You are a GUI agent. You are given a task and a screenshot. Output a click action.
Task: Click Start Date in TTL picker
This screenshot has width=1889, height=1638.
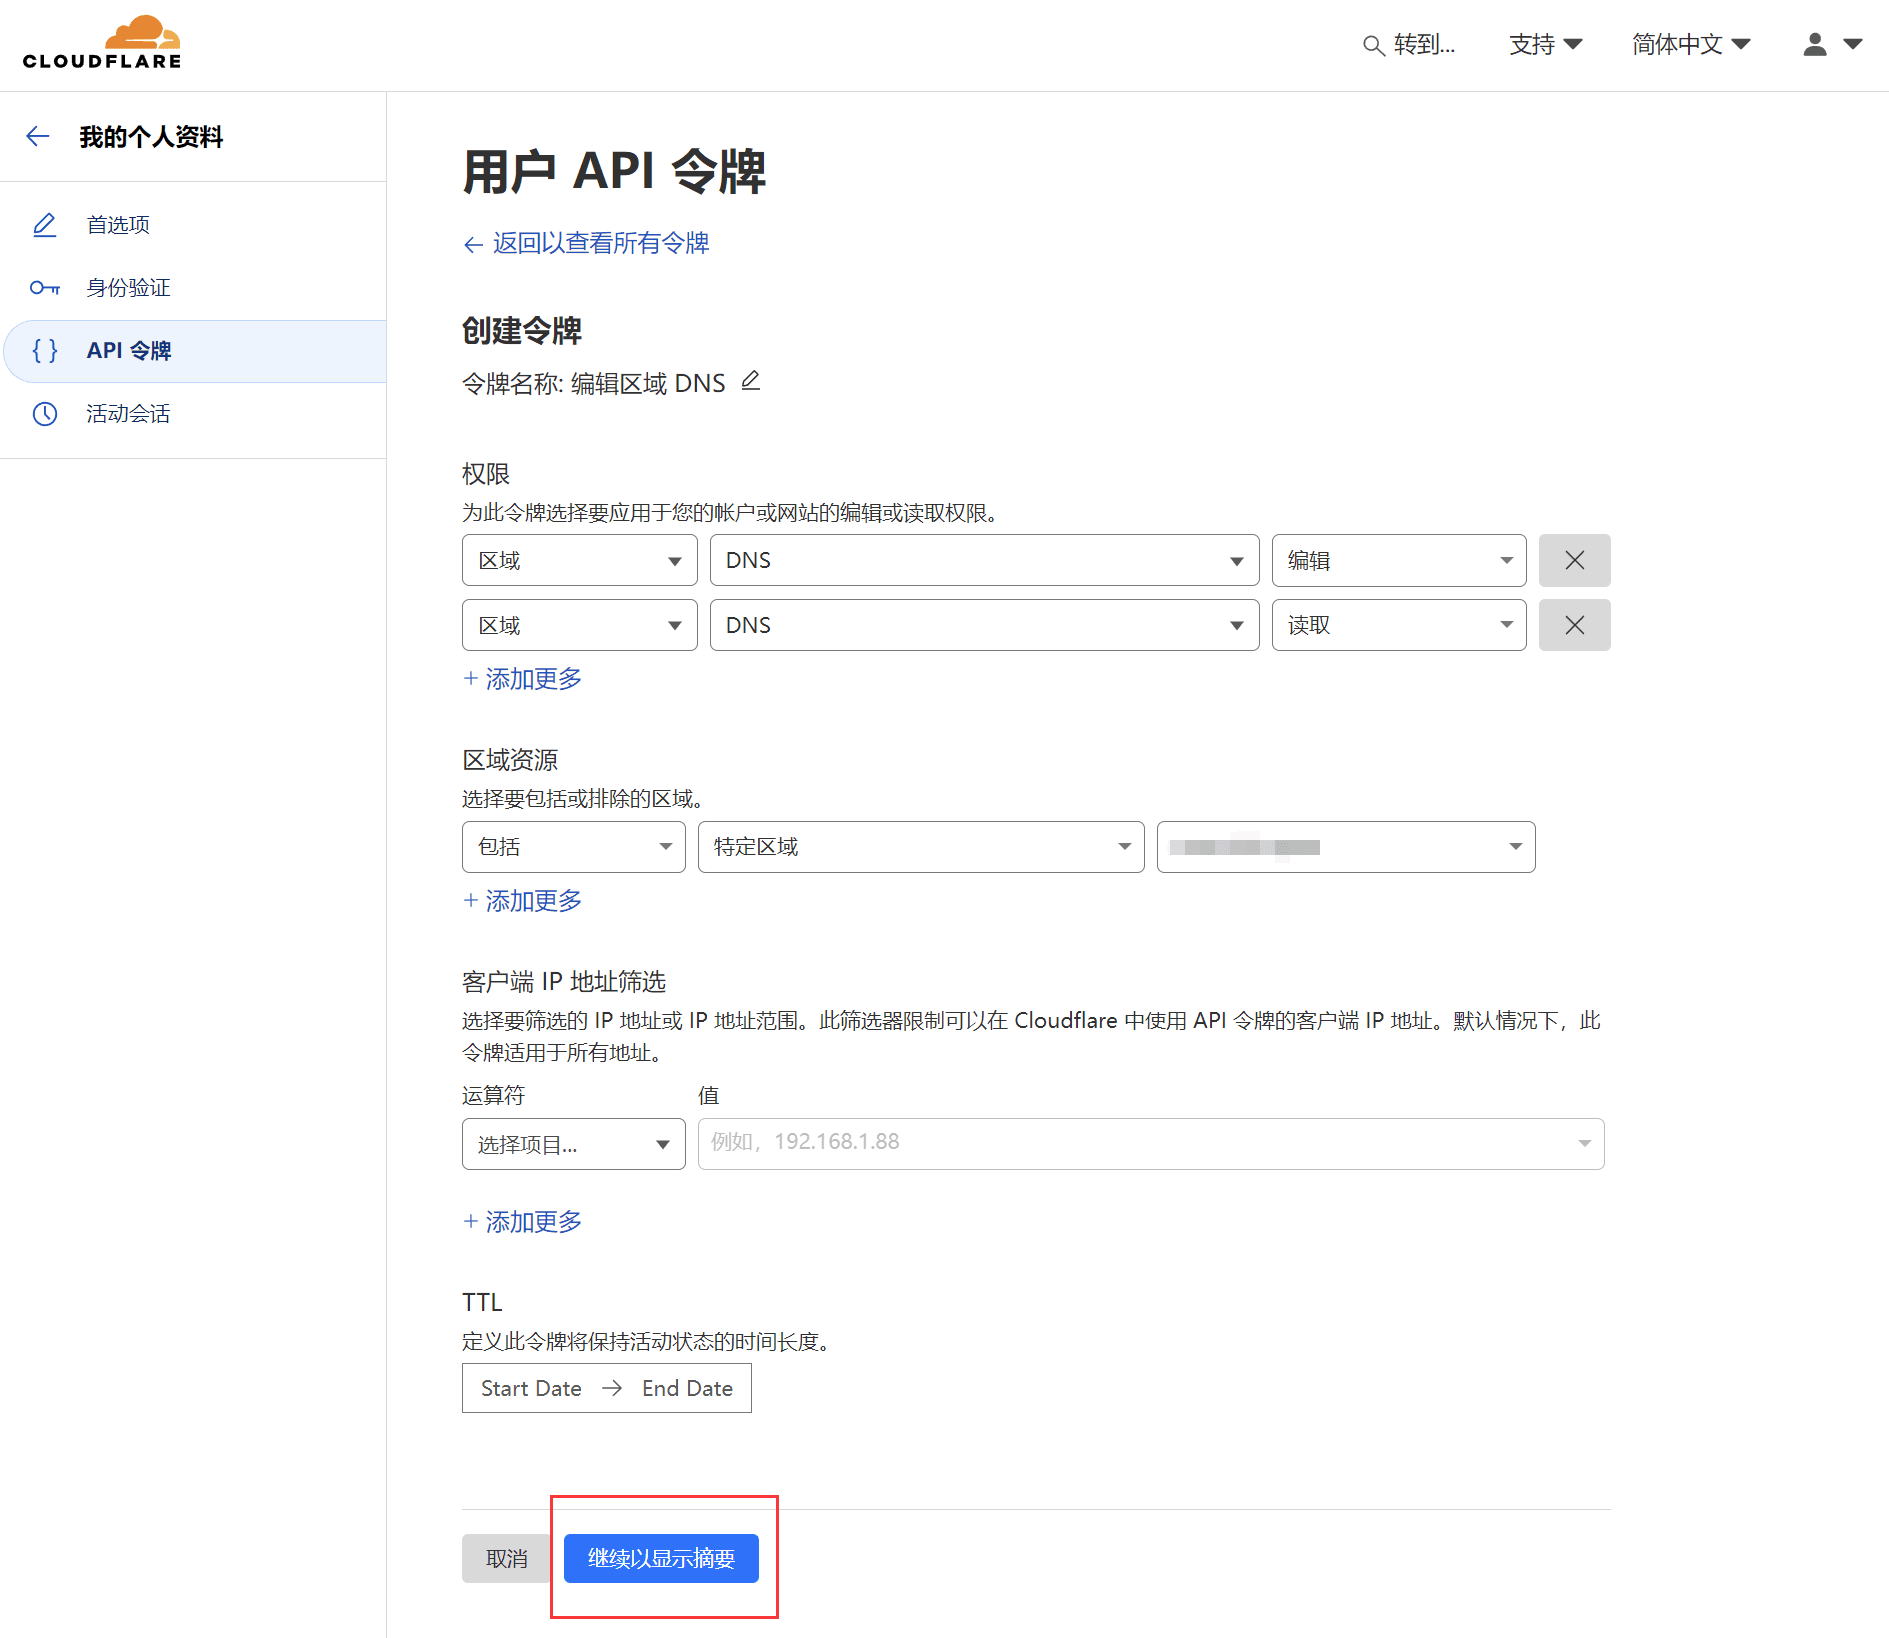coord(531,1388)
